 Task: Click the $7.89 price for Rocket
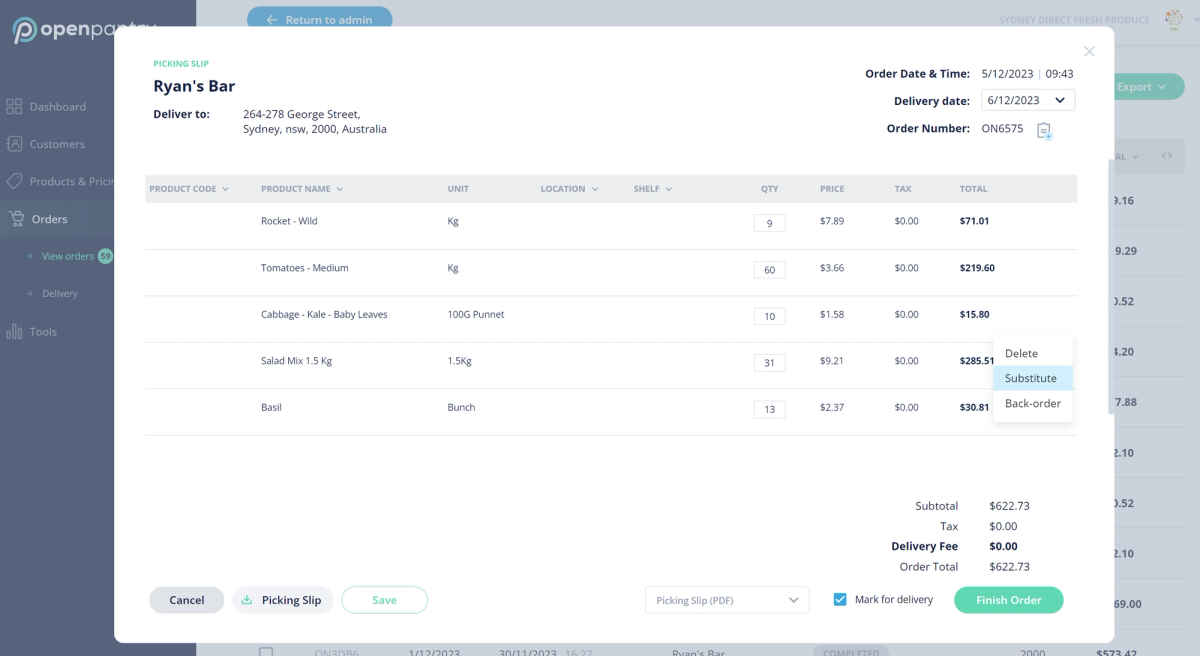click(x=832, y=221)
